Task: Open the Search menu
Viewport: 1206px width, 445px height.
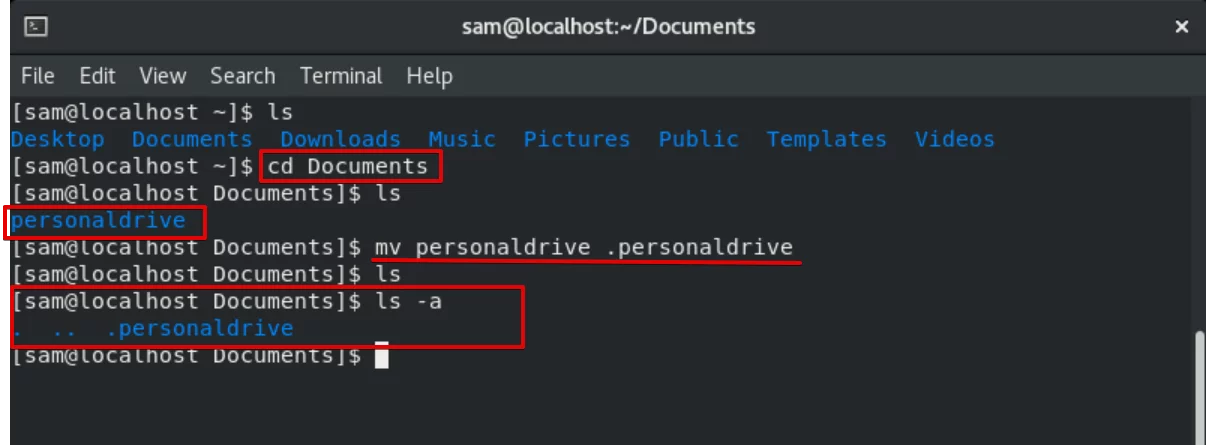Action: 242,76
